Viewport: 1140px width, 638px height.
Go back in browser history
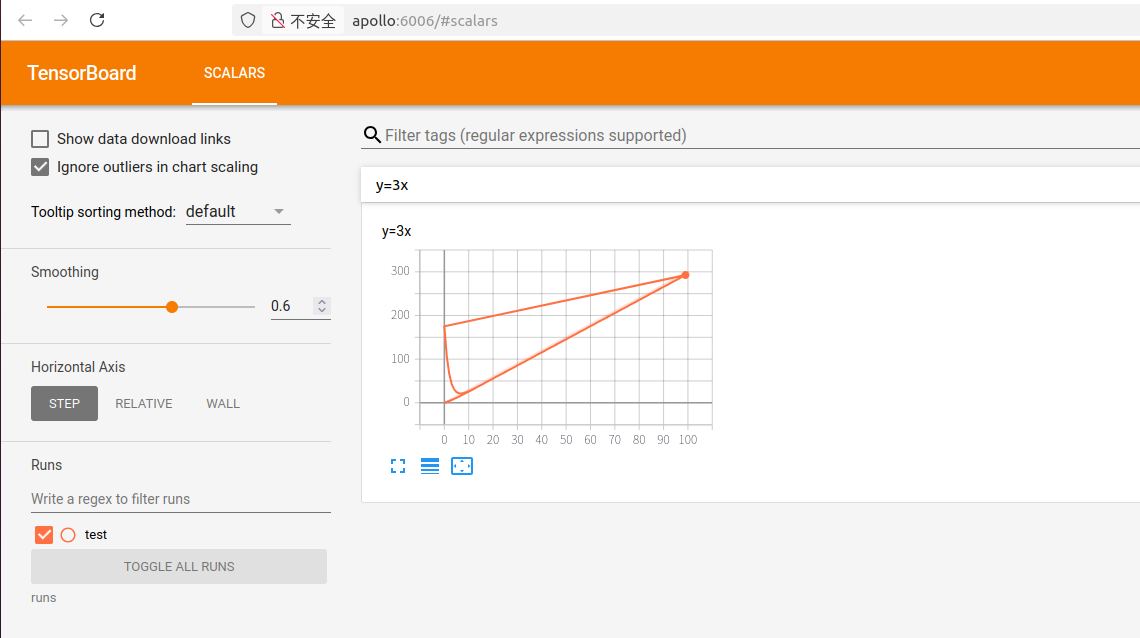[x=25, y=20]
